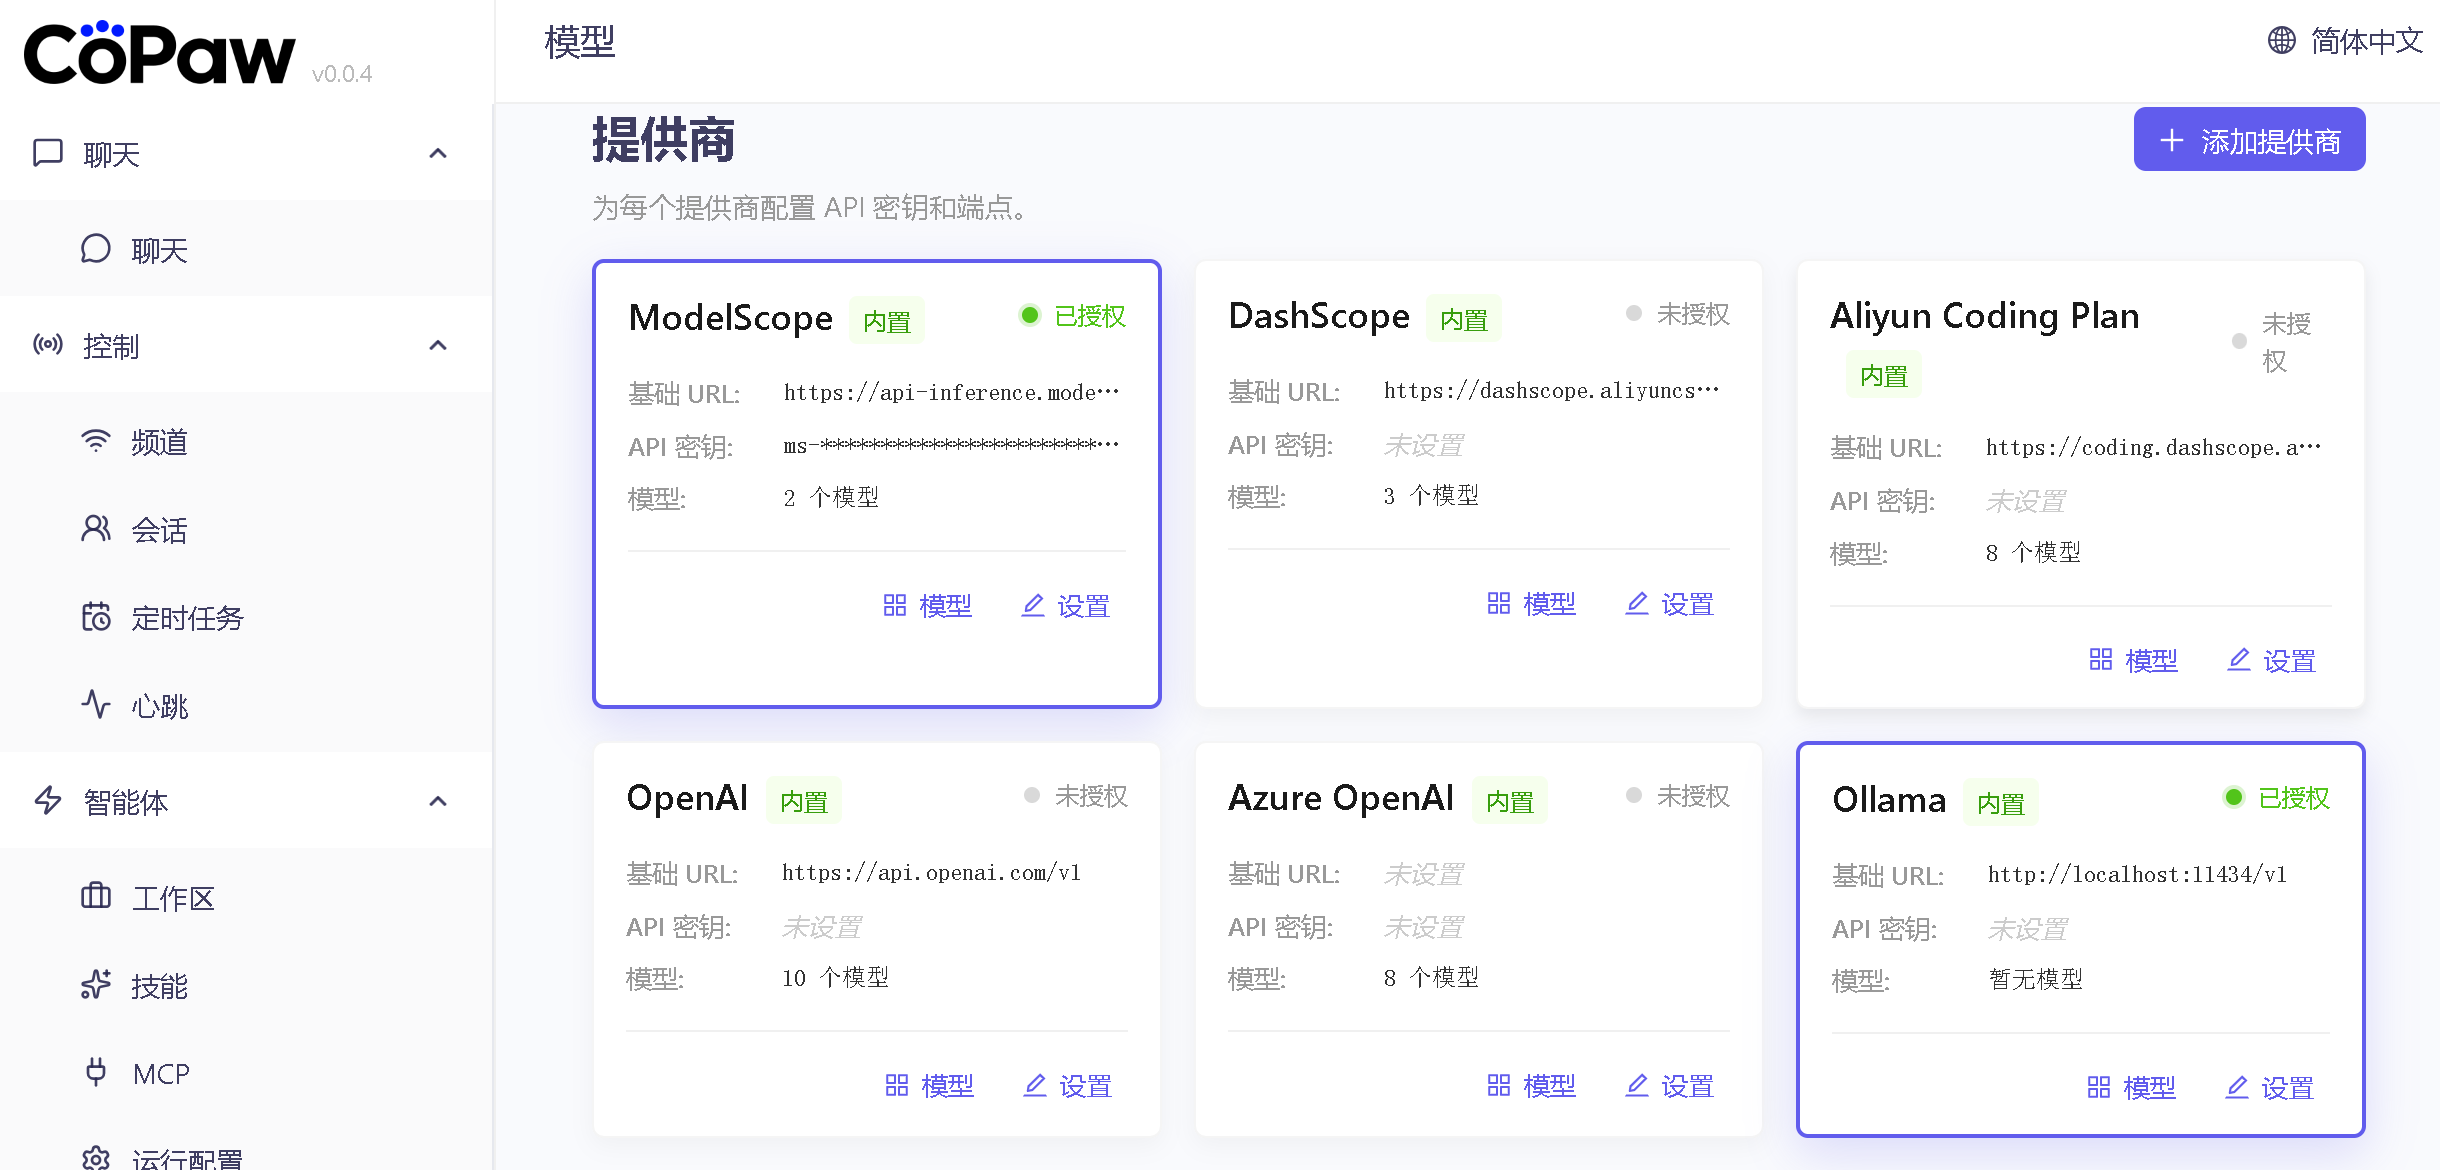Open MCP via the plug icon

coord(96,1072)
